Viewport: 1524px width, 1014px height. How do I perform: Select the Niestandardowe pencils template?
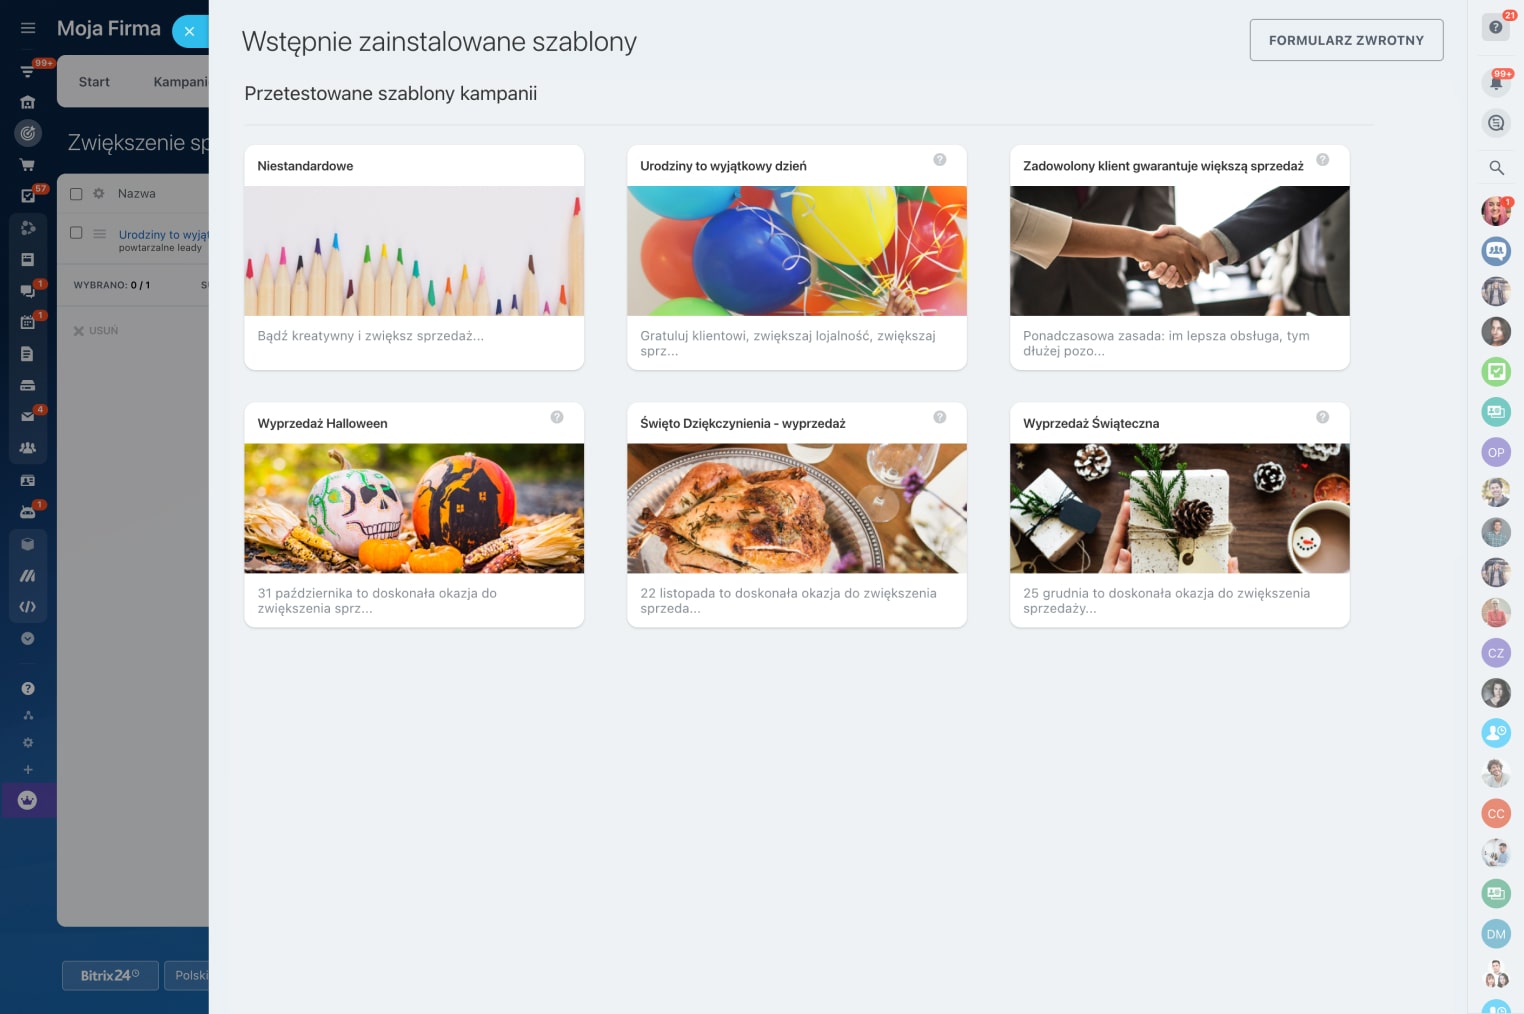(414, 257)
